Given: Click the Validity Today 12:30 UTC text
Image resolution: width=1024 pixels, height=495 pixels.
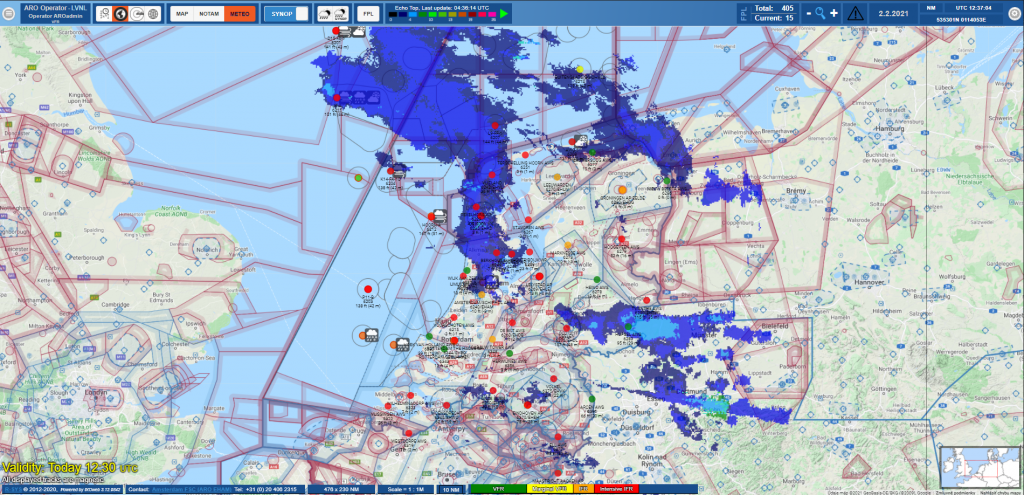Looking at the screenshot, I should (70, 468).
